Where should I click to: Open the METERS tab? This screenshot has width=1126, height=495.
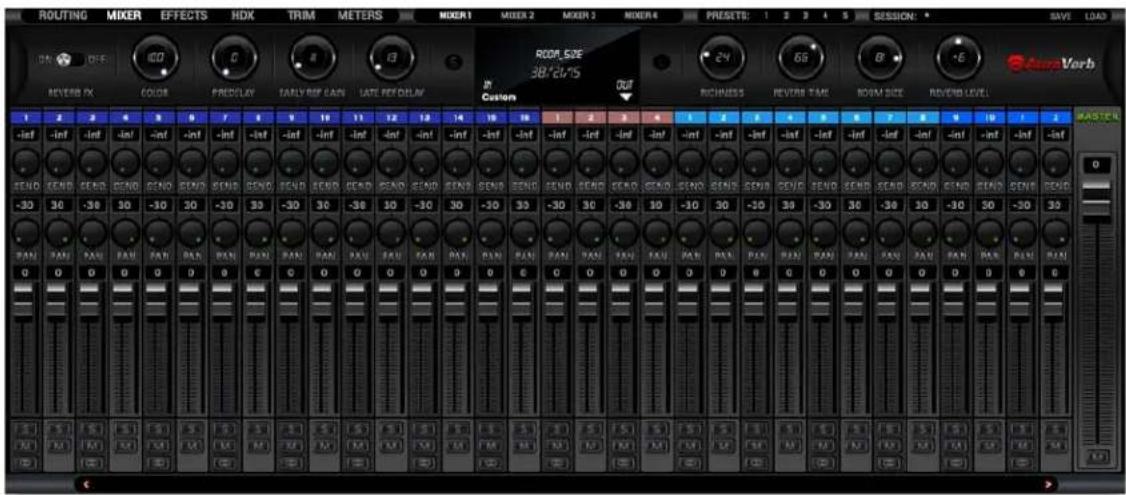click(x=360, y=15)
